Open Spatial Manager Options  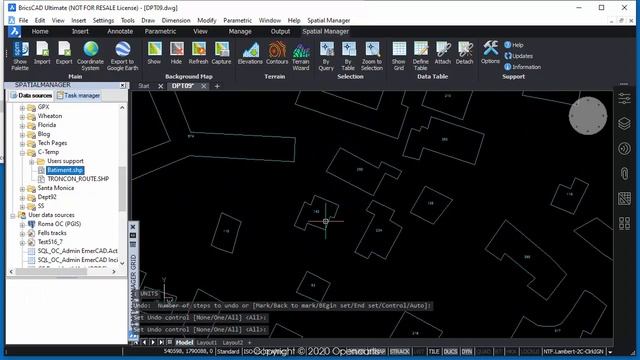tap(490, 52)
